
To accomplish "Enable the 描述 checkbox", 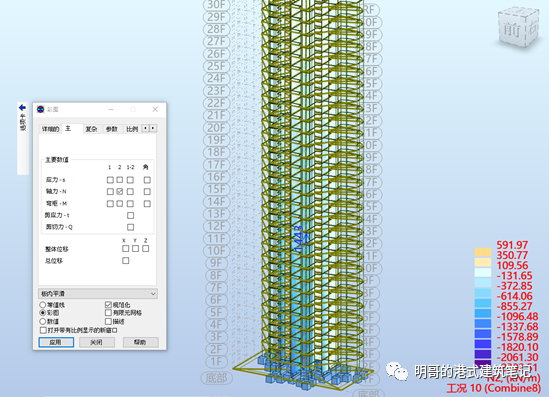I will coord(108,321).
